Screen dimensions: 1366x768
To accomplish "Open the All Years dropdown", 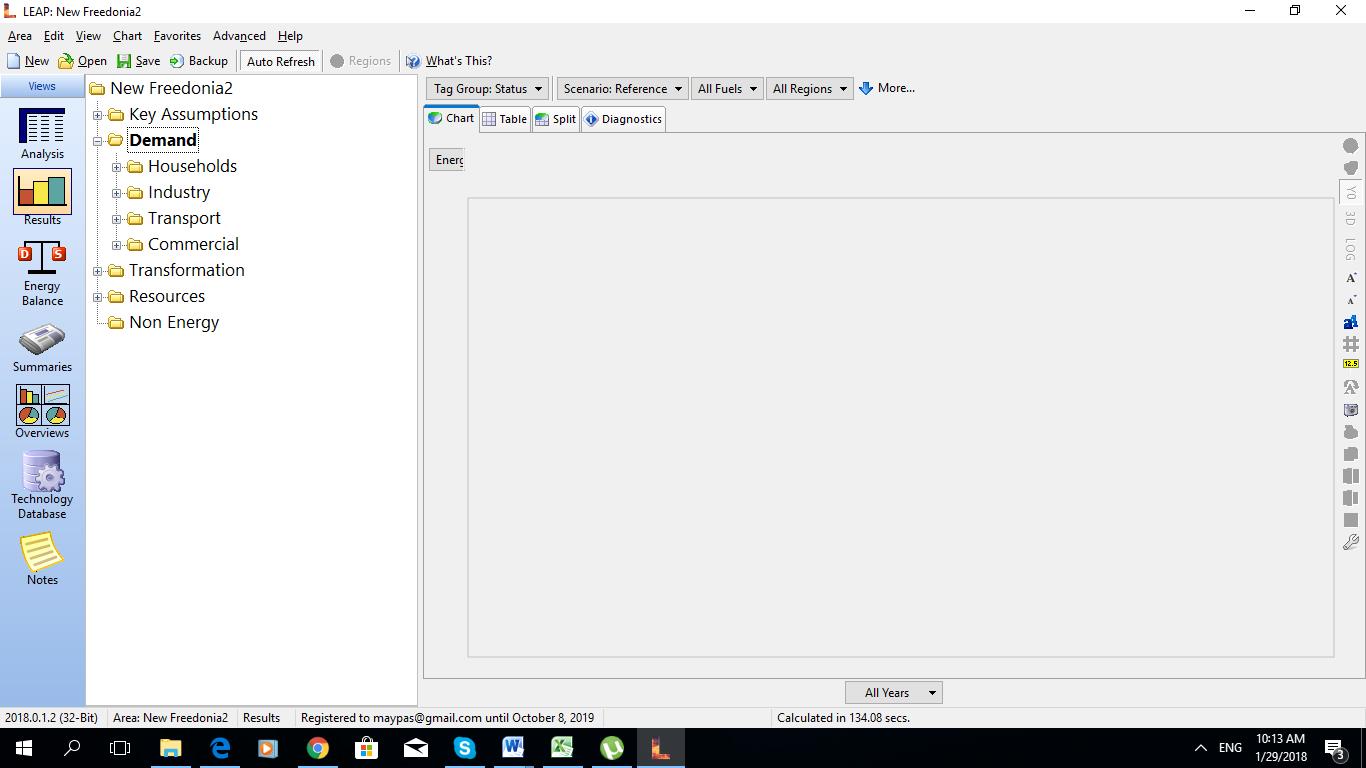I will pyautogui.click(x=894, y=692).
